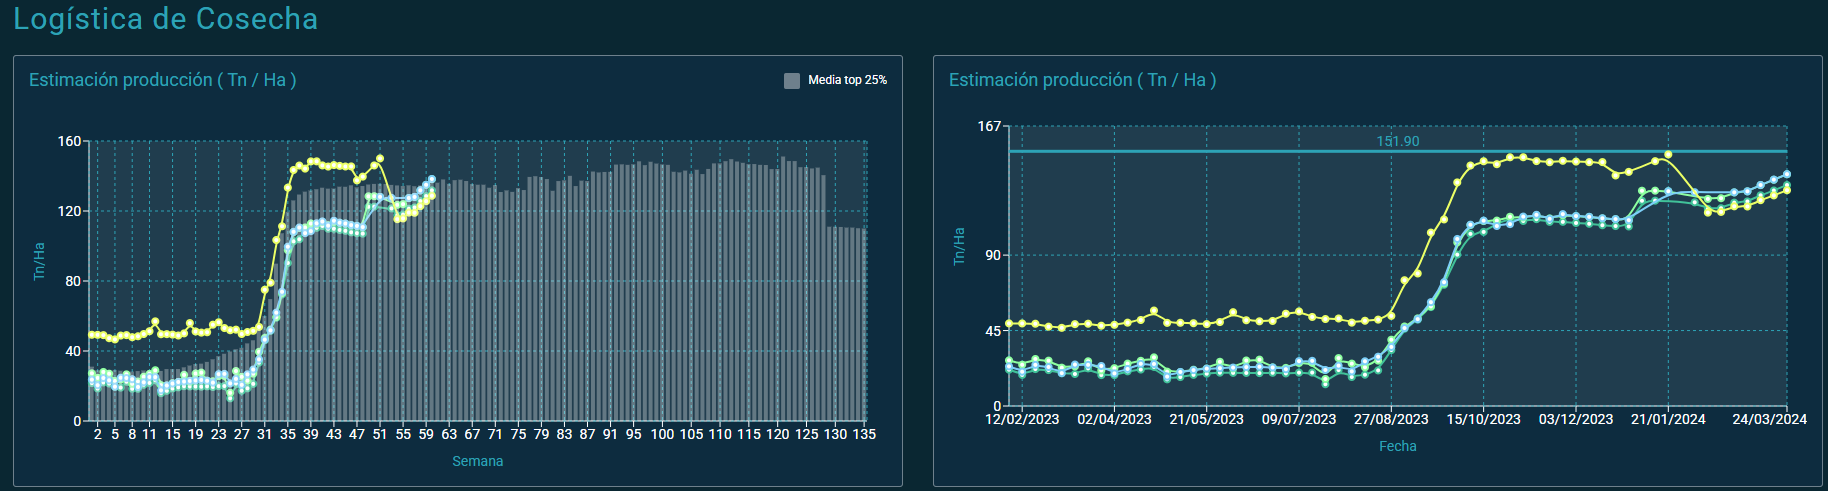Select the left chart's Estimación producción title

click(162, 80)
